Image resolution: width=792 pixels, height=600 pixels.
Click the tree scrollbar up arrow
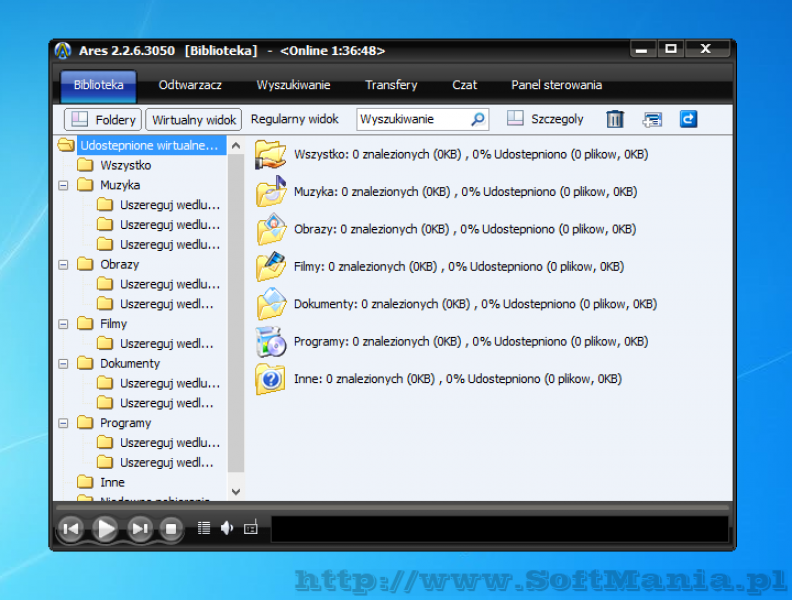pyautogui.click(x=236, y=146)
